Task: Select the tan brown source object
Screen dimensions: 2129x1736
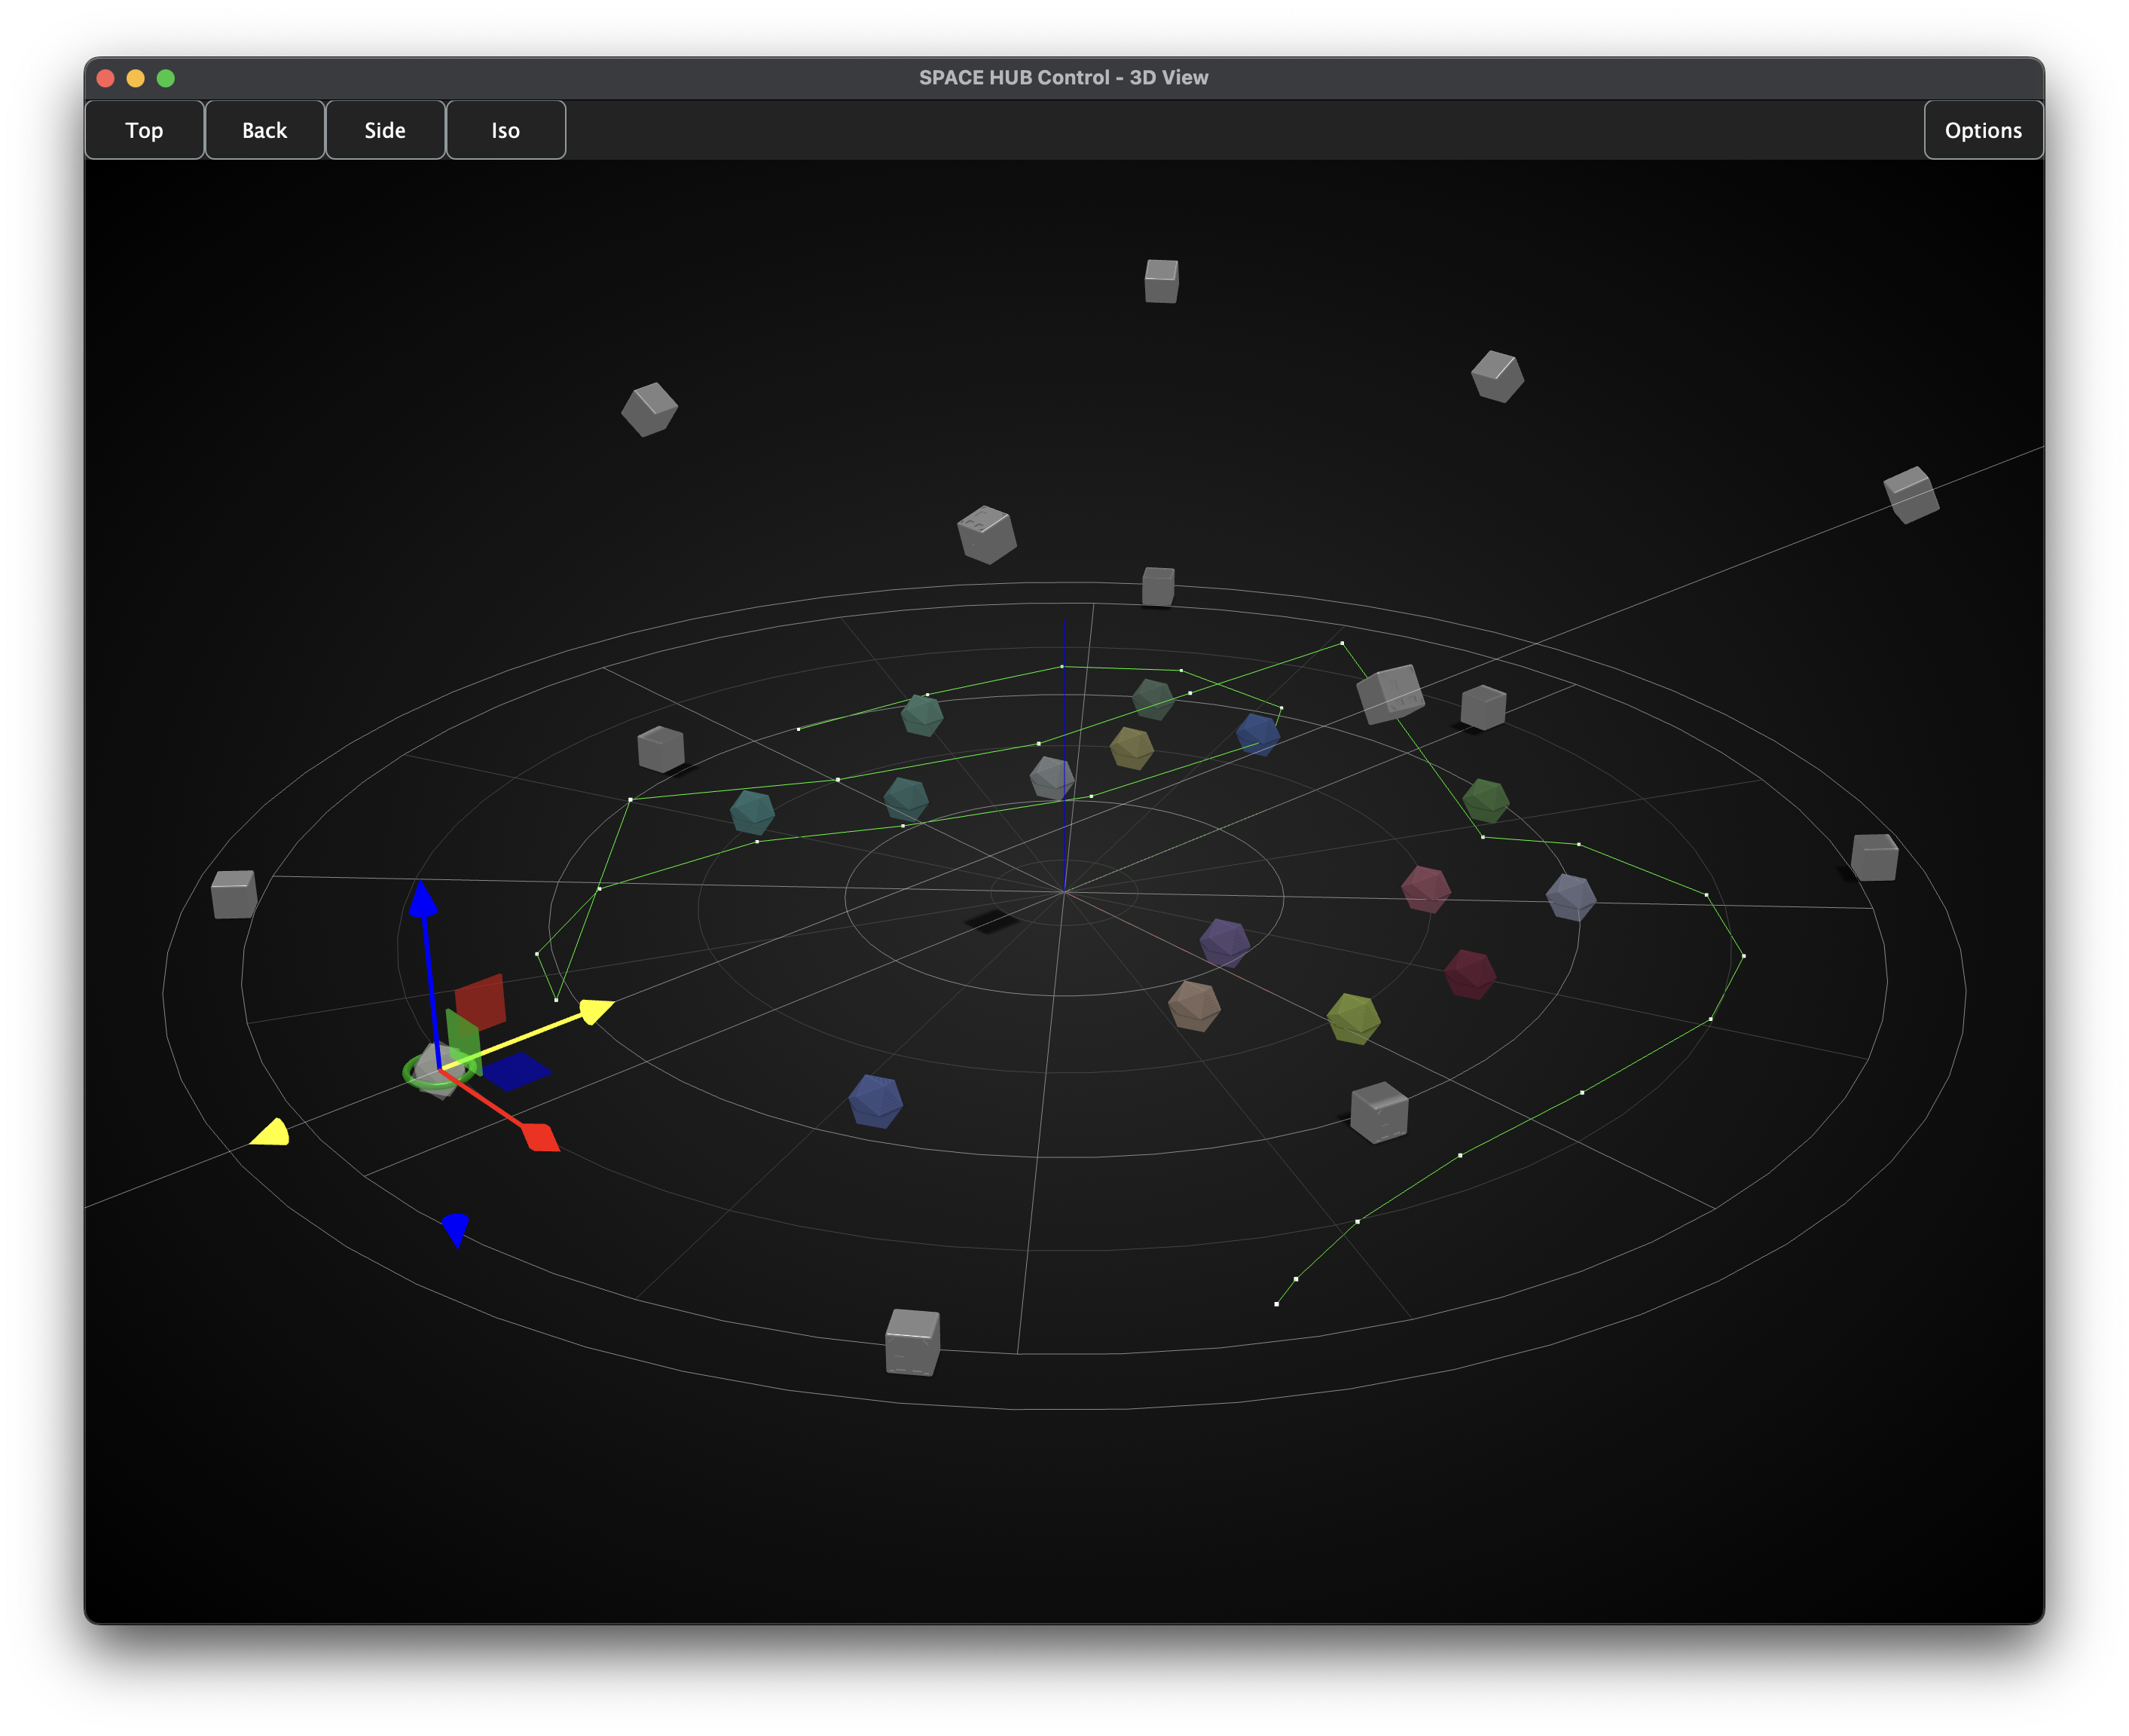Action: (x=1194, y=1005)
